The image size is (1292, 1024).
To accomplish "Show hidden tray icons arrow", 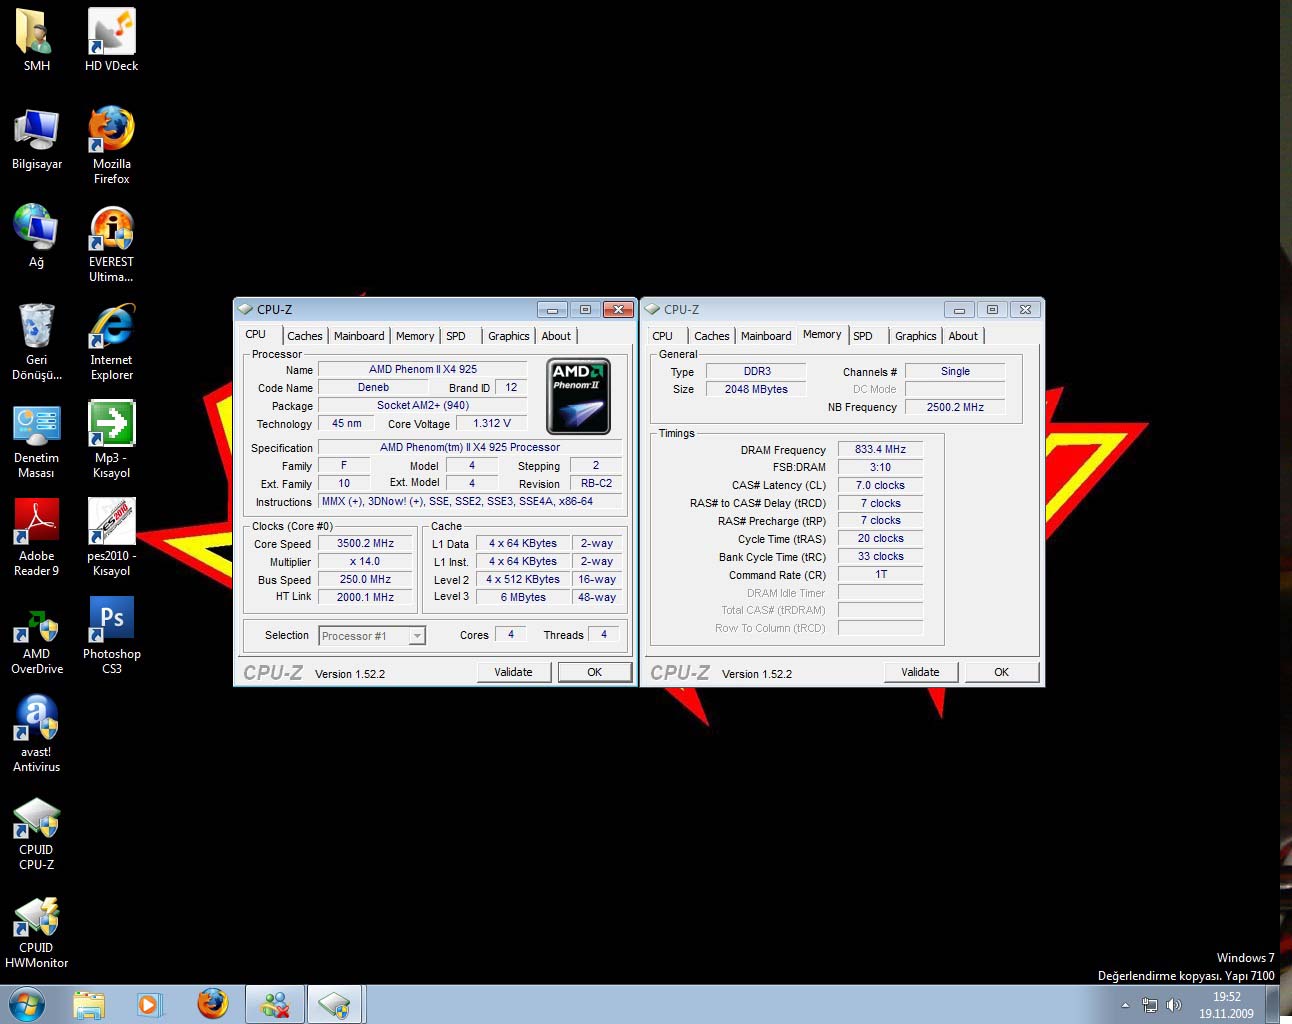I will pyautogui.click(x=1125, y=1005).
